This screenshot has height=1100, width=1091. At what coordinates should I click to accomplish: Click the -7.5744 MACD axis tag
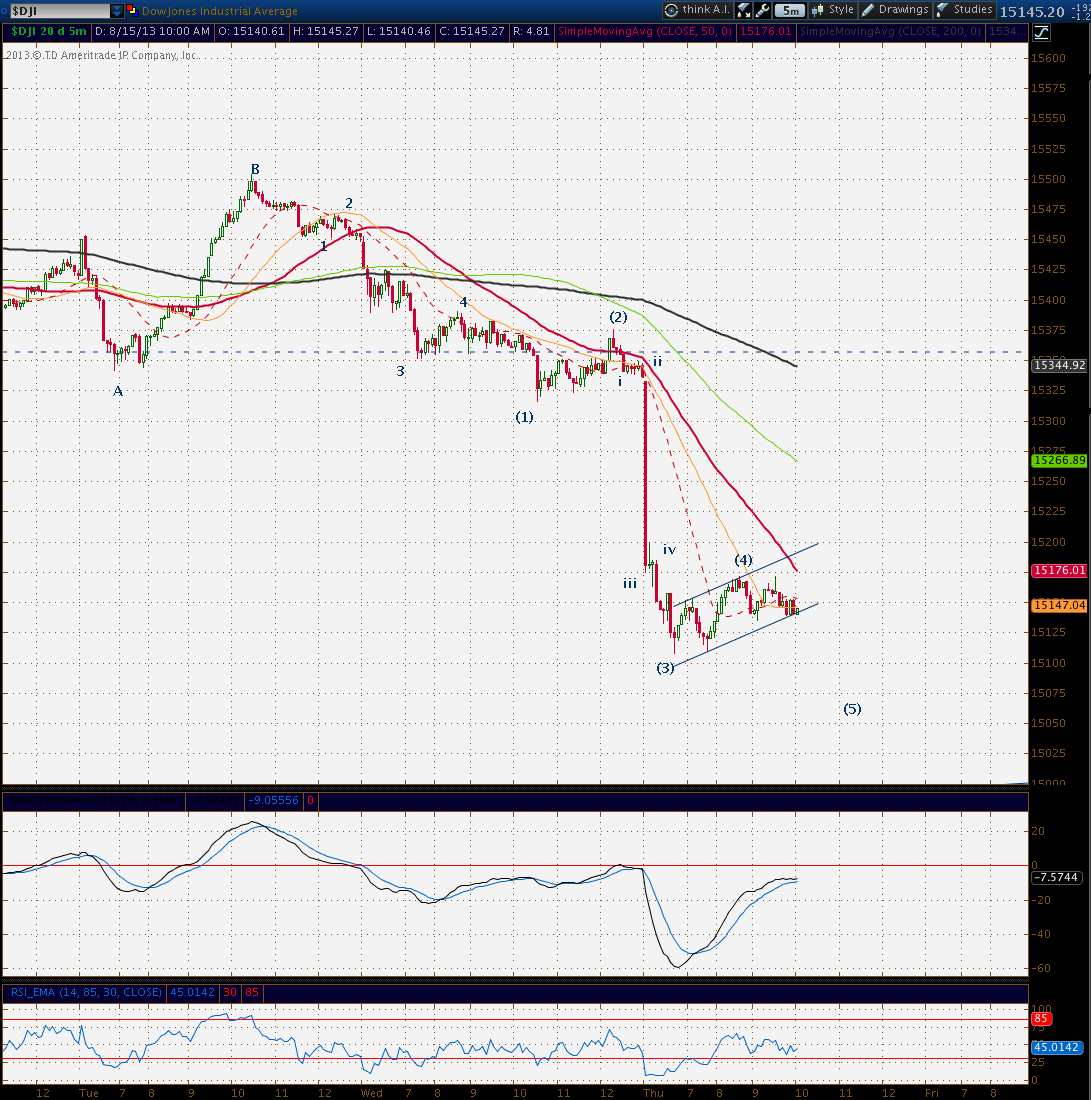coord(1057,877)
